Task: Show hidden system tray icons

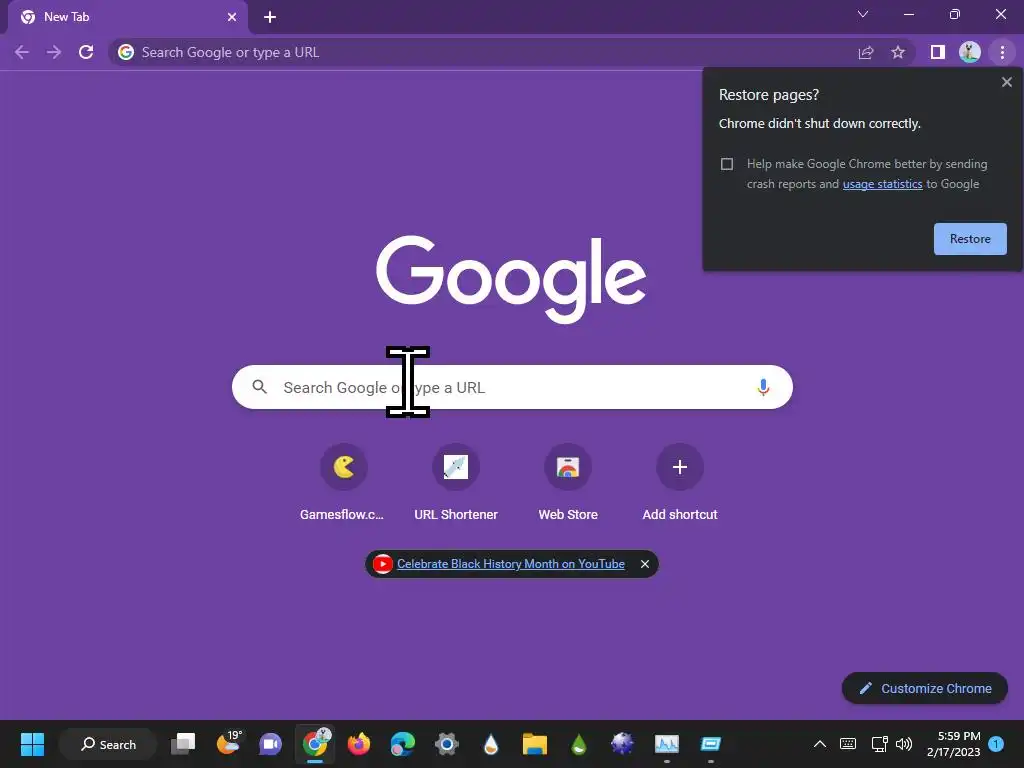Action: [820, 744]
